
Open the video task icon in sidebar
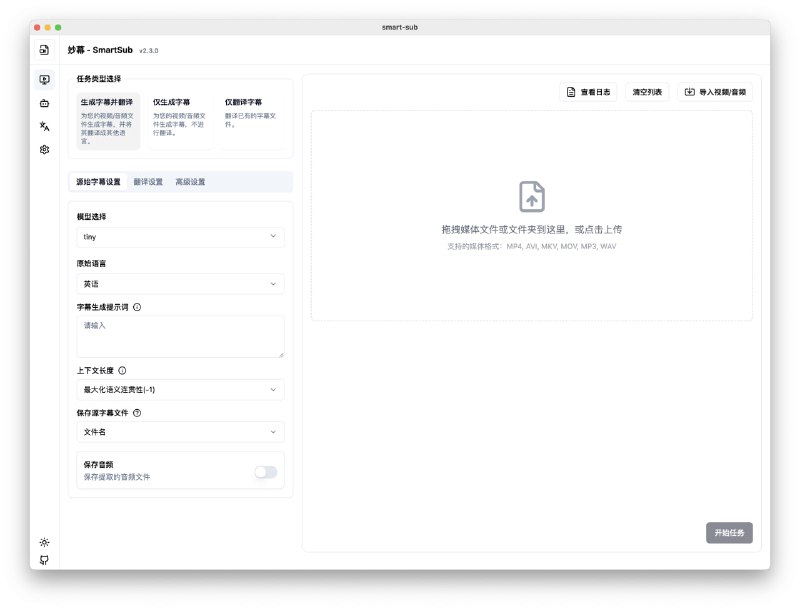44,80
